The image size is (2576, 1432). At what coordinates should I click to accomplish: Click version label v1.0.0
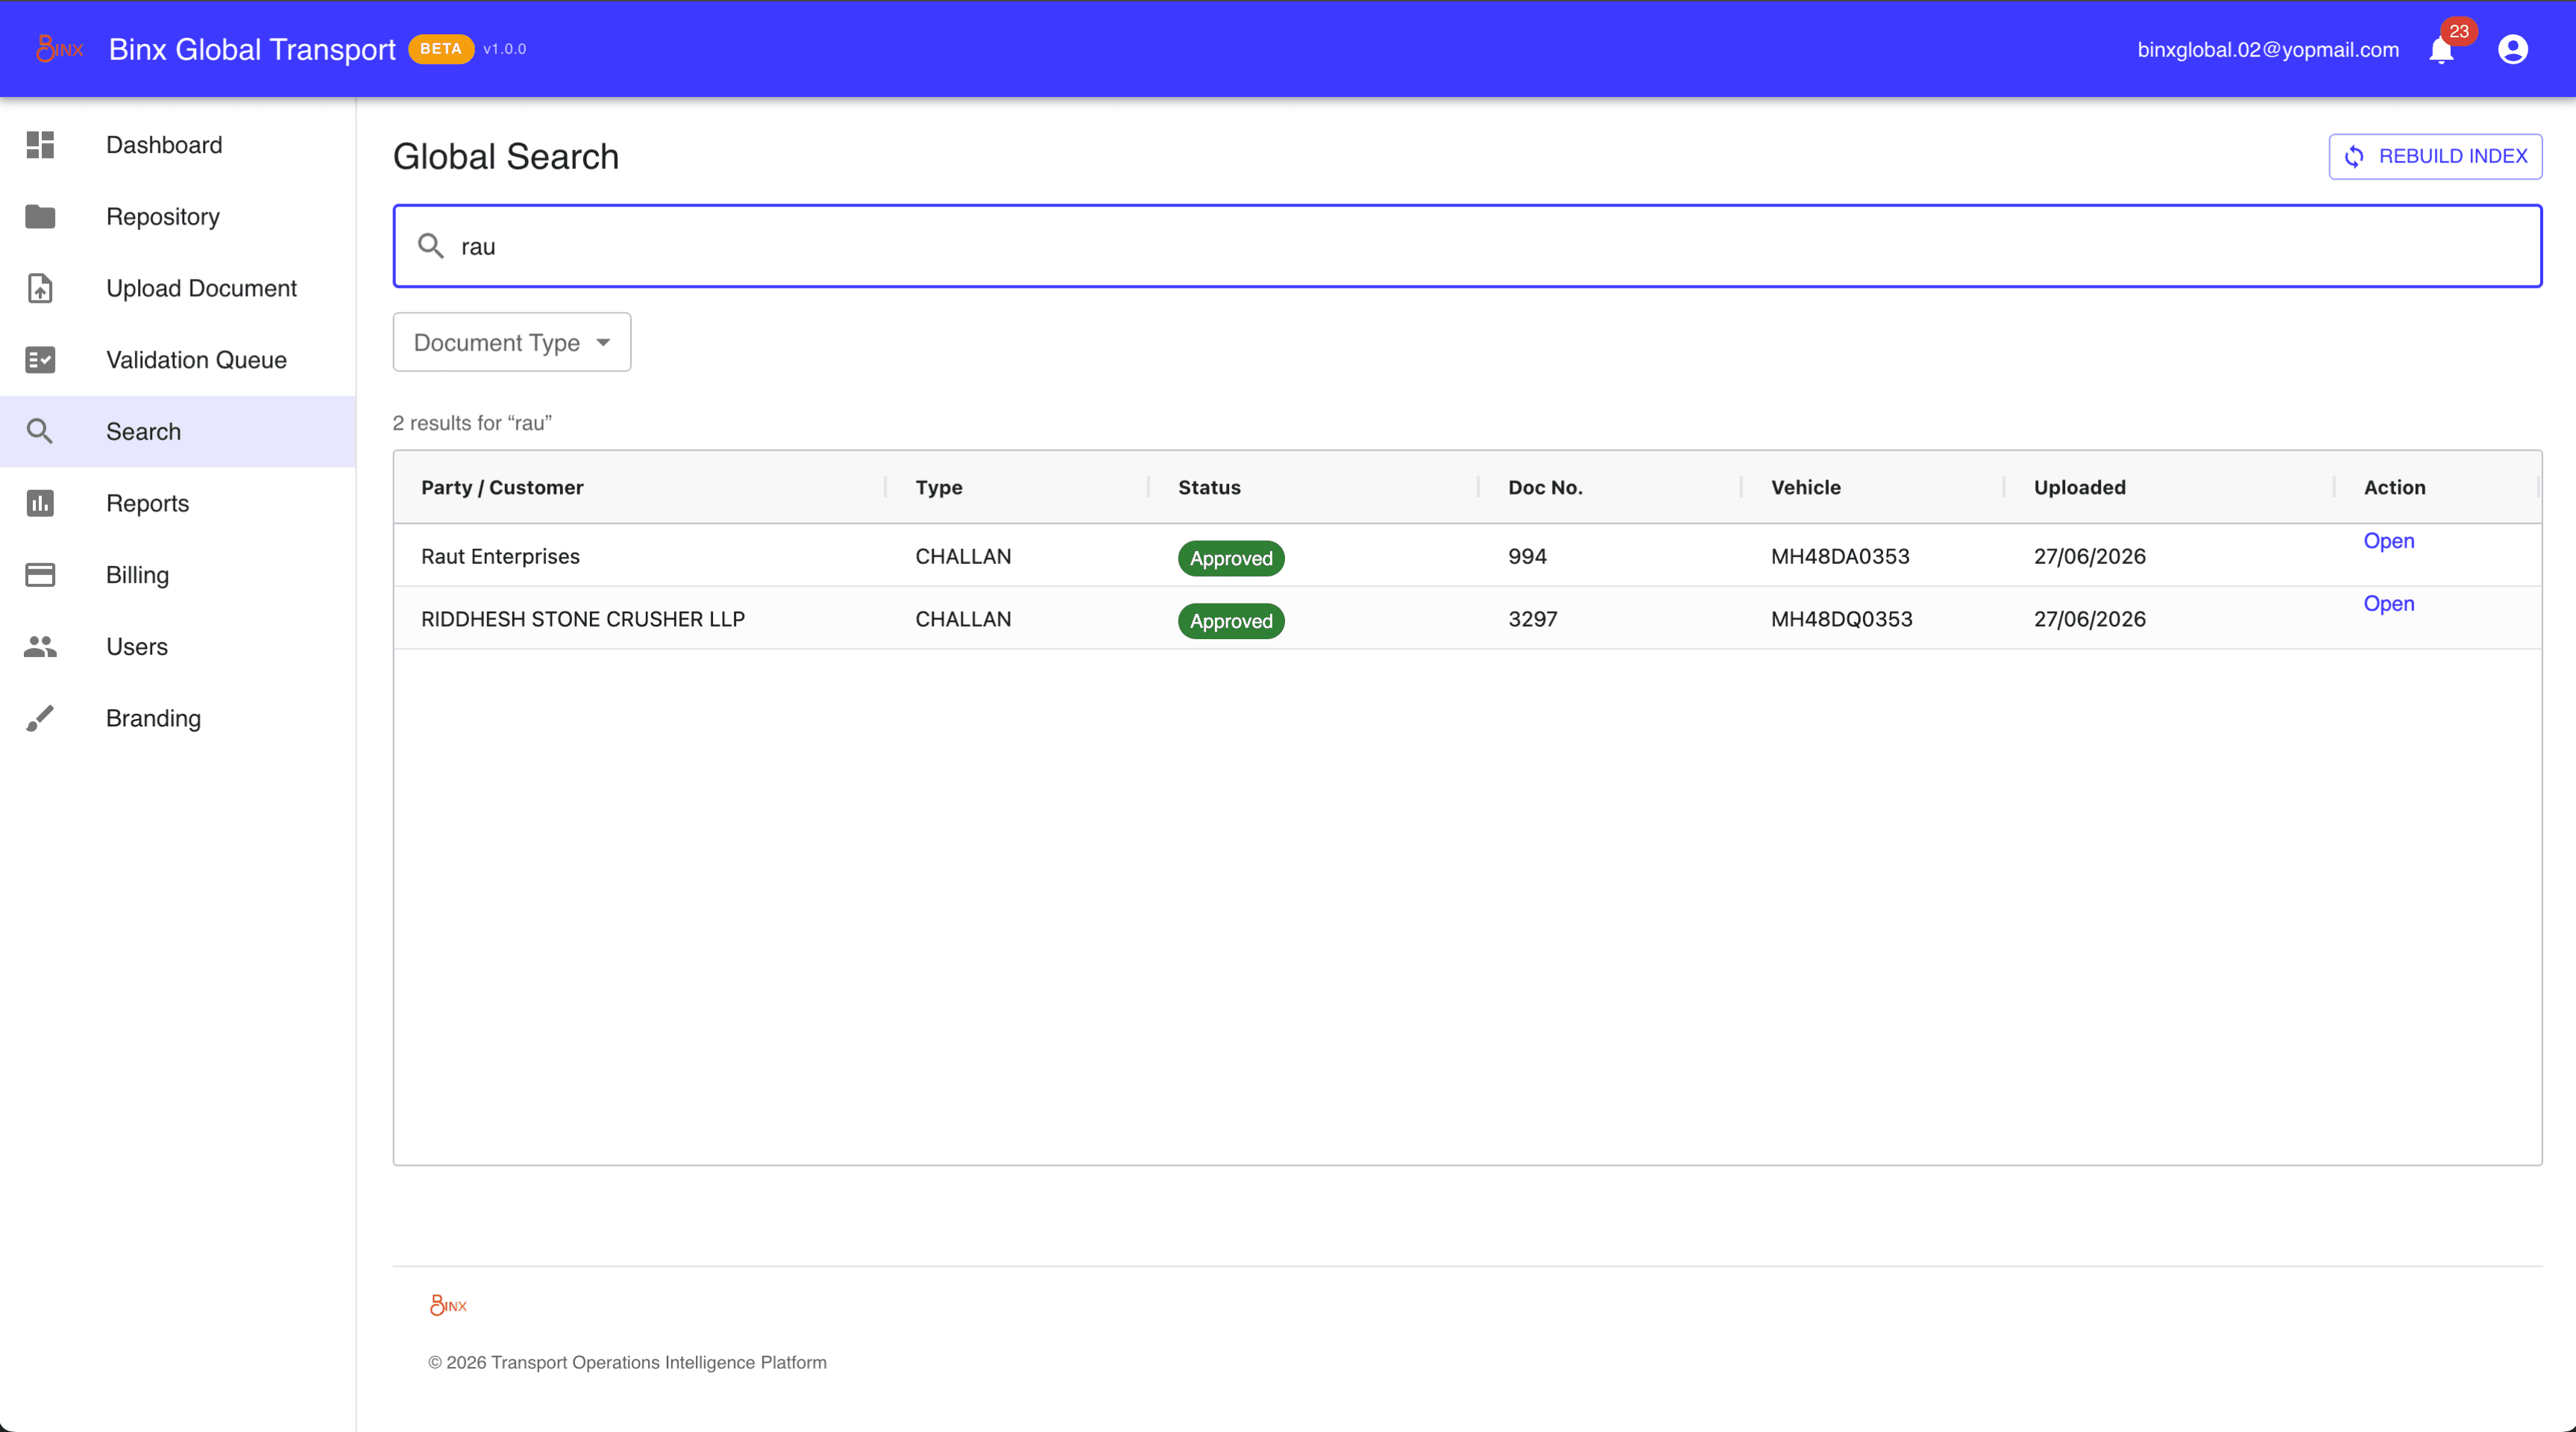(504, 49)
